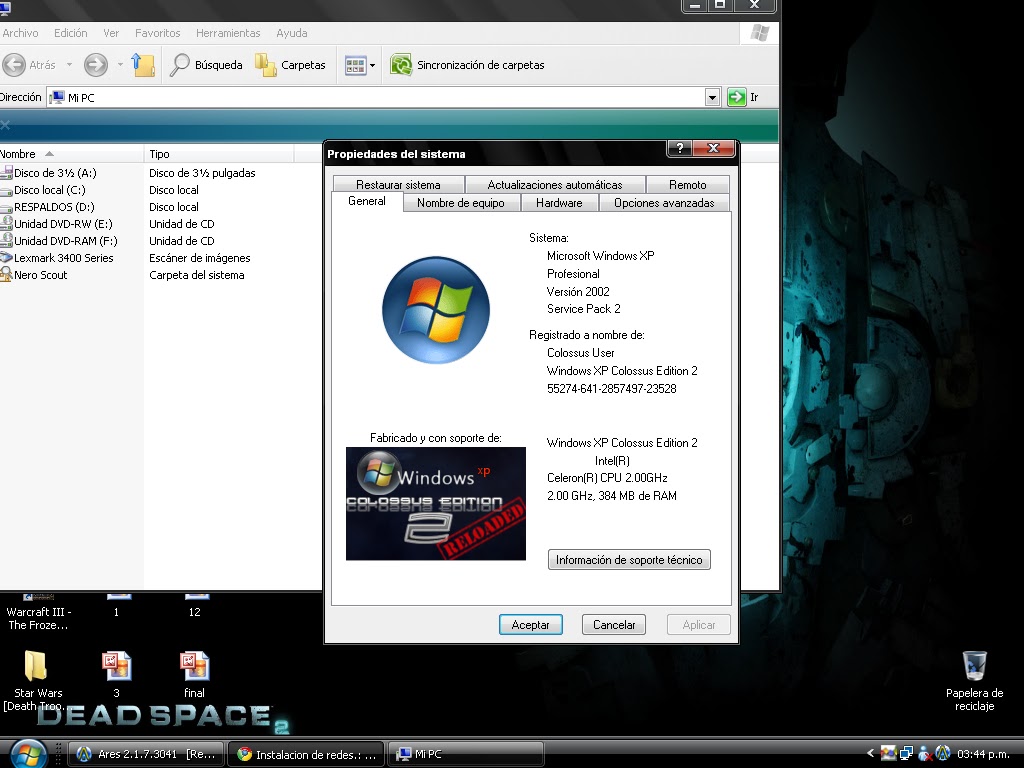Click the Atrás back arrow icon

click(x=14, y=65)
